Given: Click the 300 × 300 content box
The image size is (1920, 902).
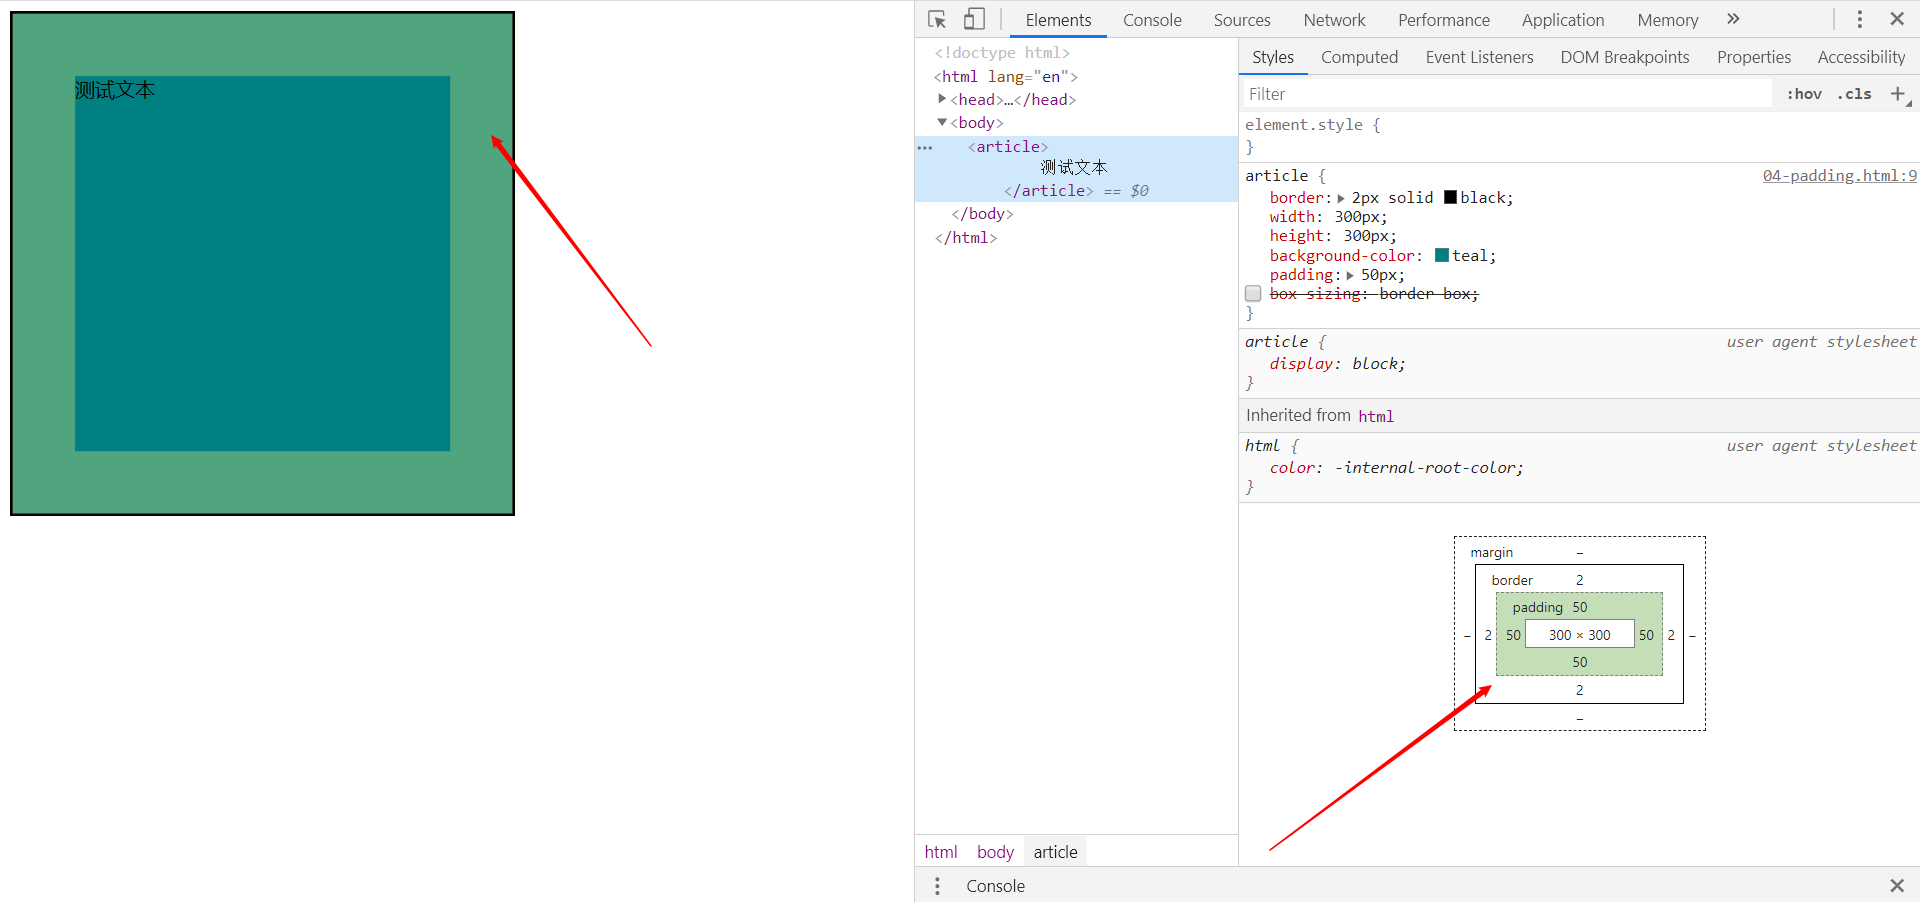Looking at the screenshot, I should [x=1579, y=635].
